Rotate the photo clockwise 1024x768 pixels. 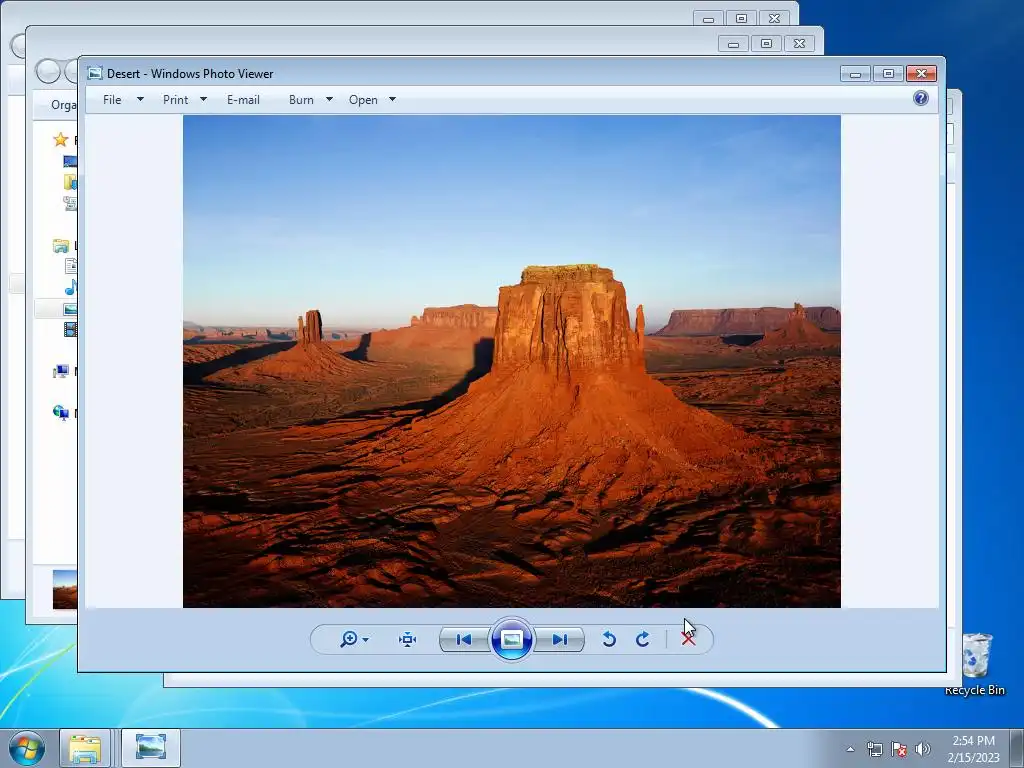(643, 639)
